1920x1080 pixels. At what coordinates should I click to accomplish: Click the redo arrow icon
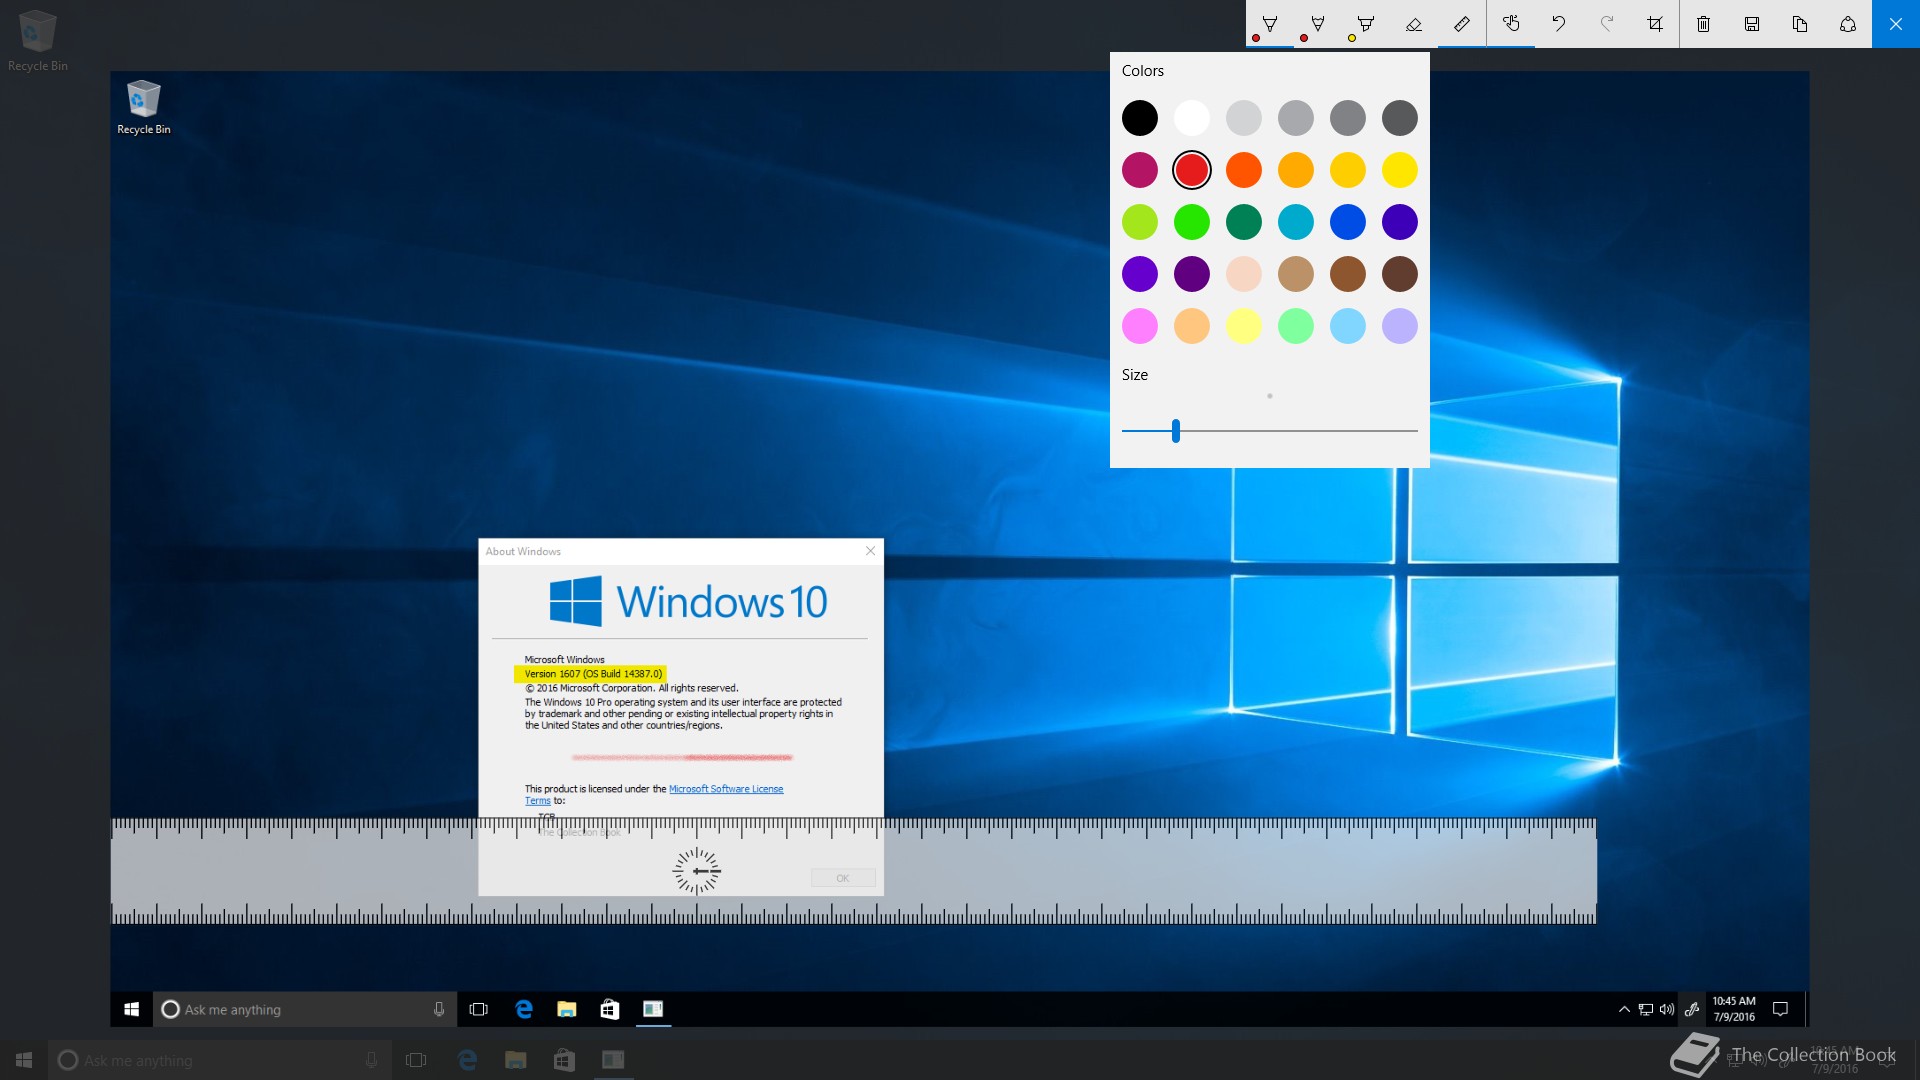coord(1607,24)
